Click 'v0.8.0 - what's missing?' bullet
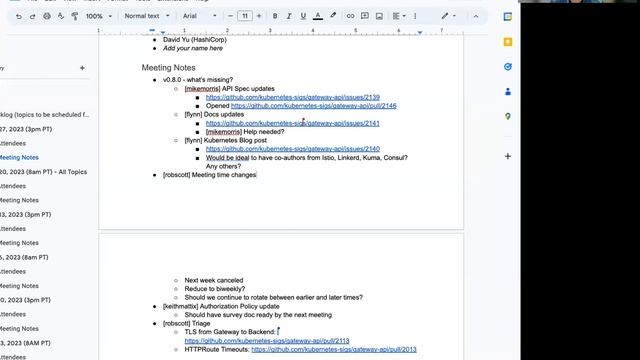Viewport: 640px width, 360px height. (x=198, y=80)
